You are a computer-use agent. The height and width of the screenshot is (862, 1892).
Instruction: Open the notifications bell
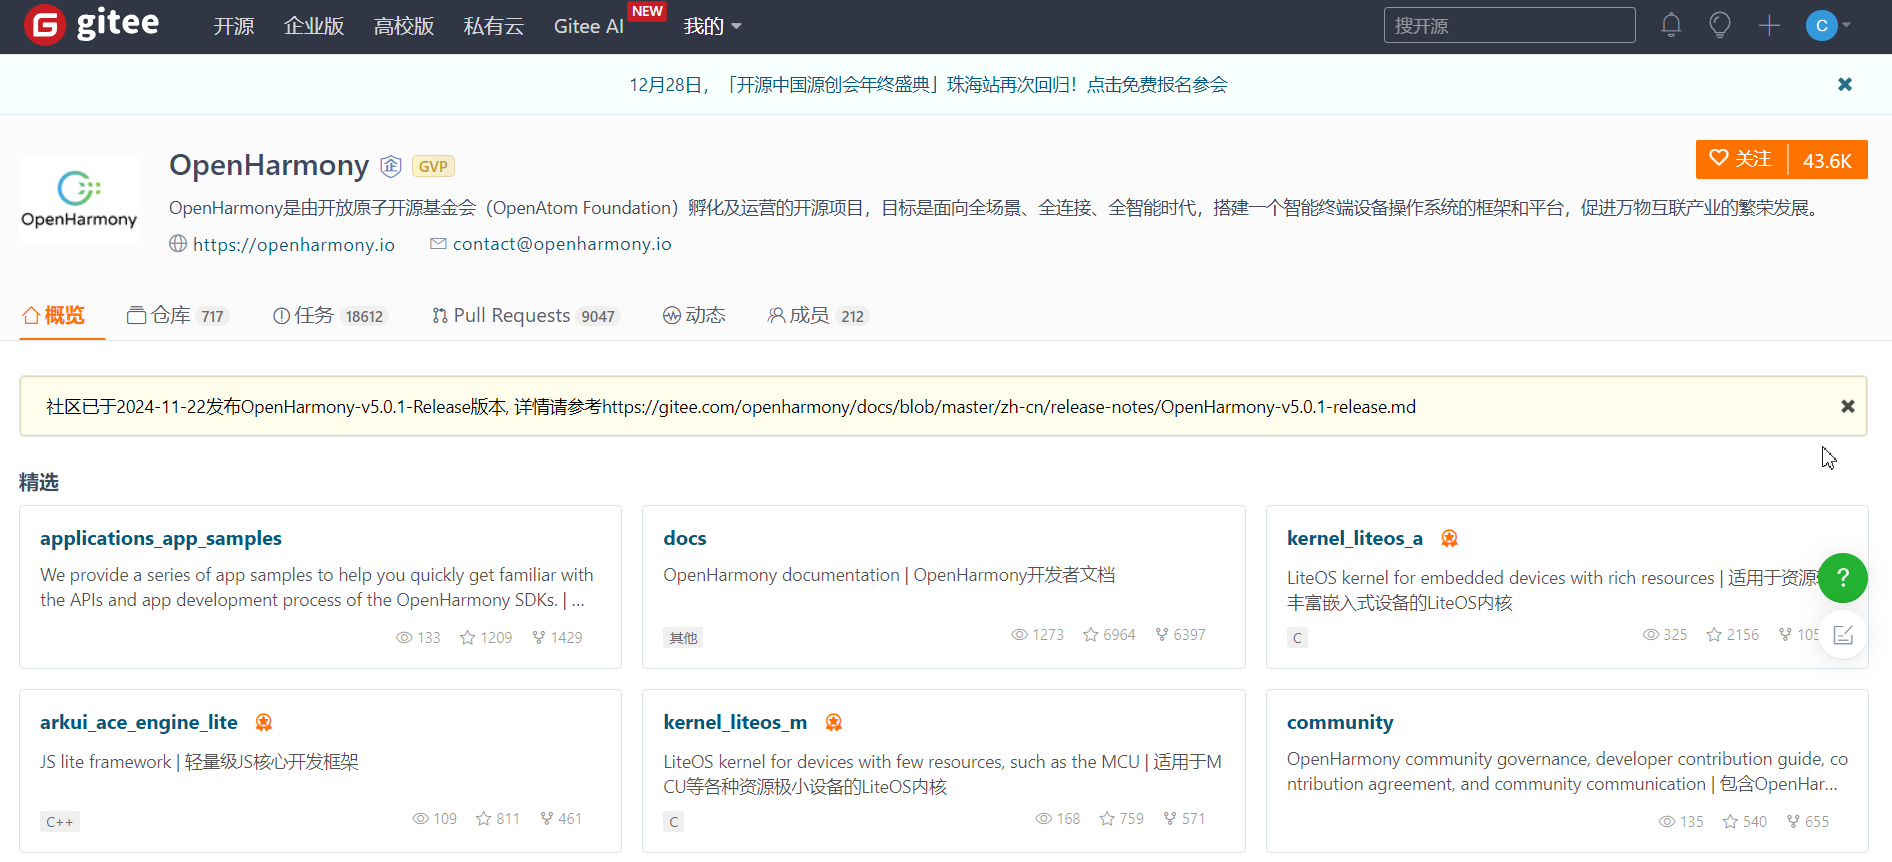point(1671,25)
